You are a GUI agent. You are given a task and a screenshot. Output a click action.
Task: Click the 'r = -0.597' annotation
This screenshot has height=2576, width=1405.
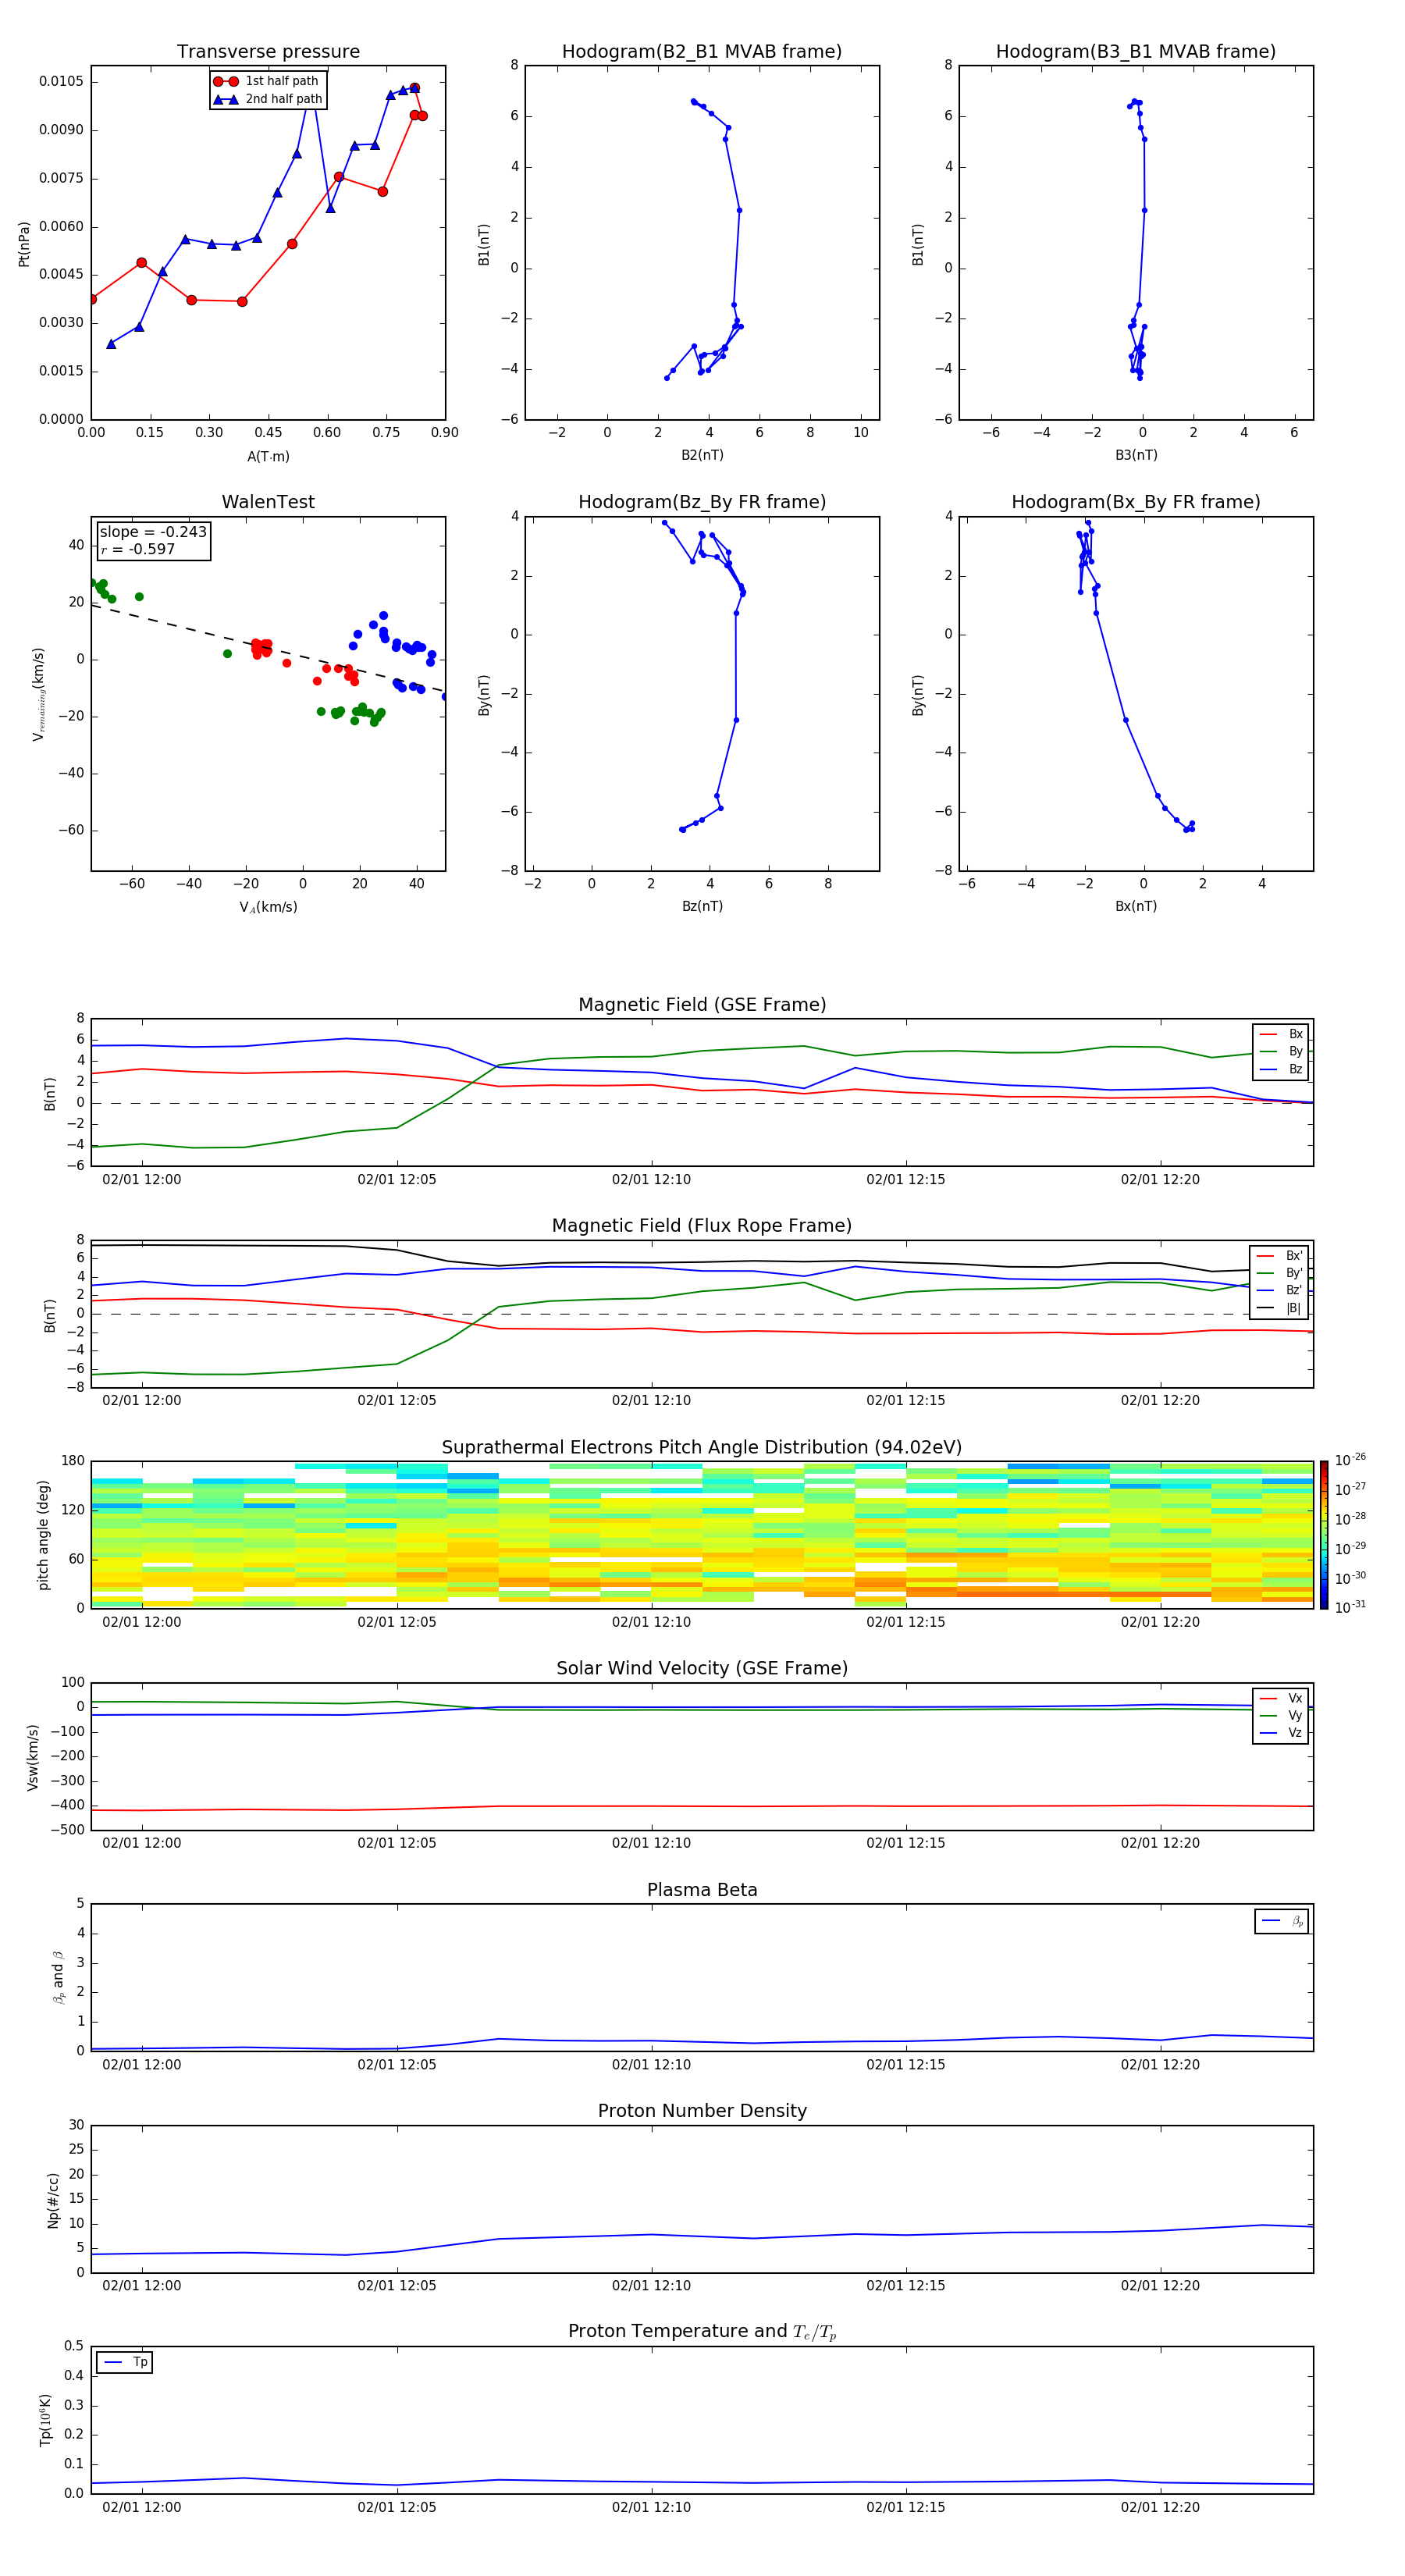138,549
